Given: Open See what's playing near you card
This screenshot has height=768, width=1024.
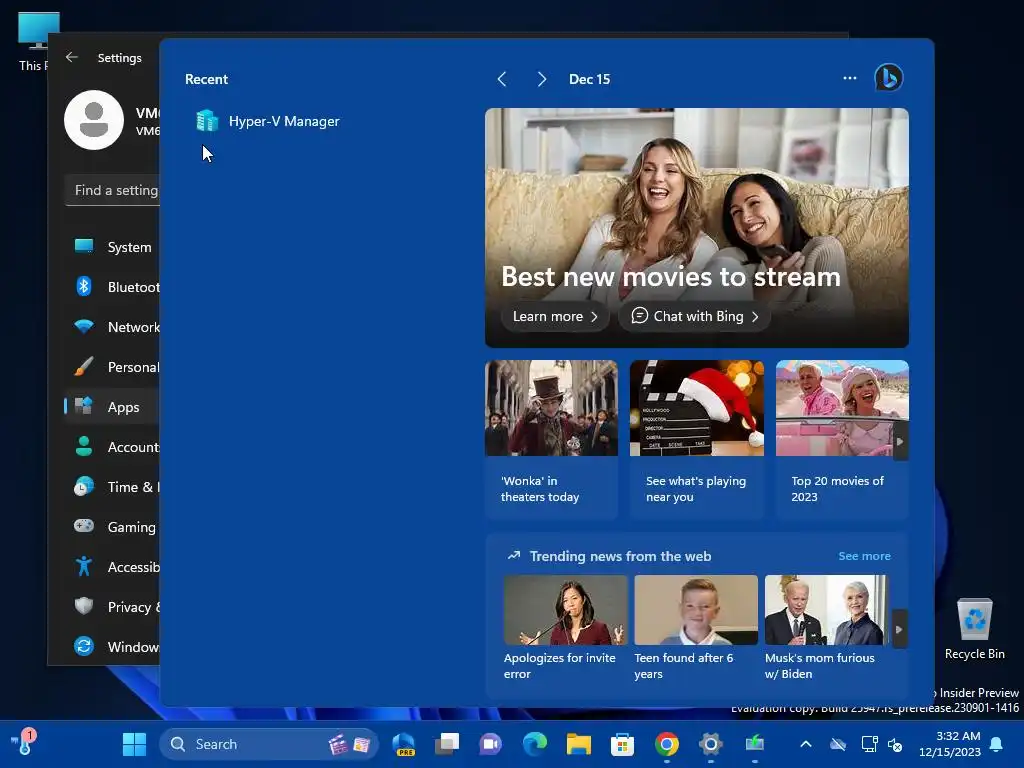Looking at the screenshot, I should coord(697,439).
